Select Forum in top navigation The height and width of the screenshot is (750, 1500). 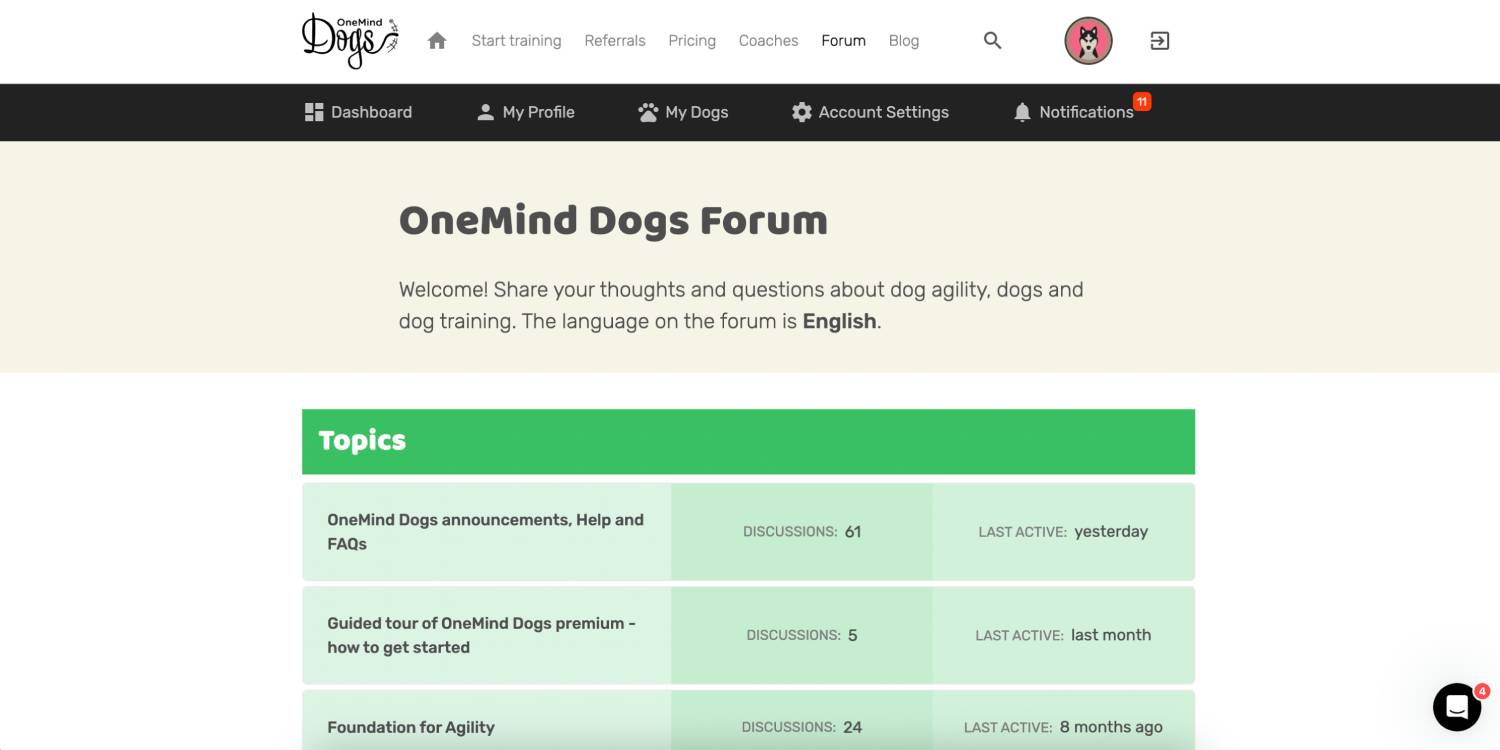point(843,41)
